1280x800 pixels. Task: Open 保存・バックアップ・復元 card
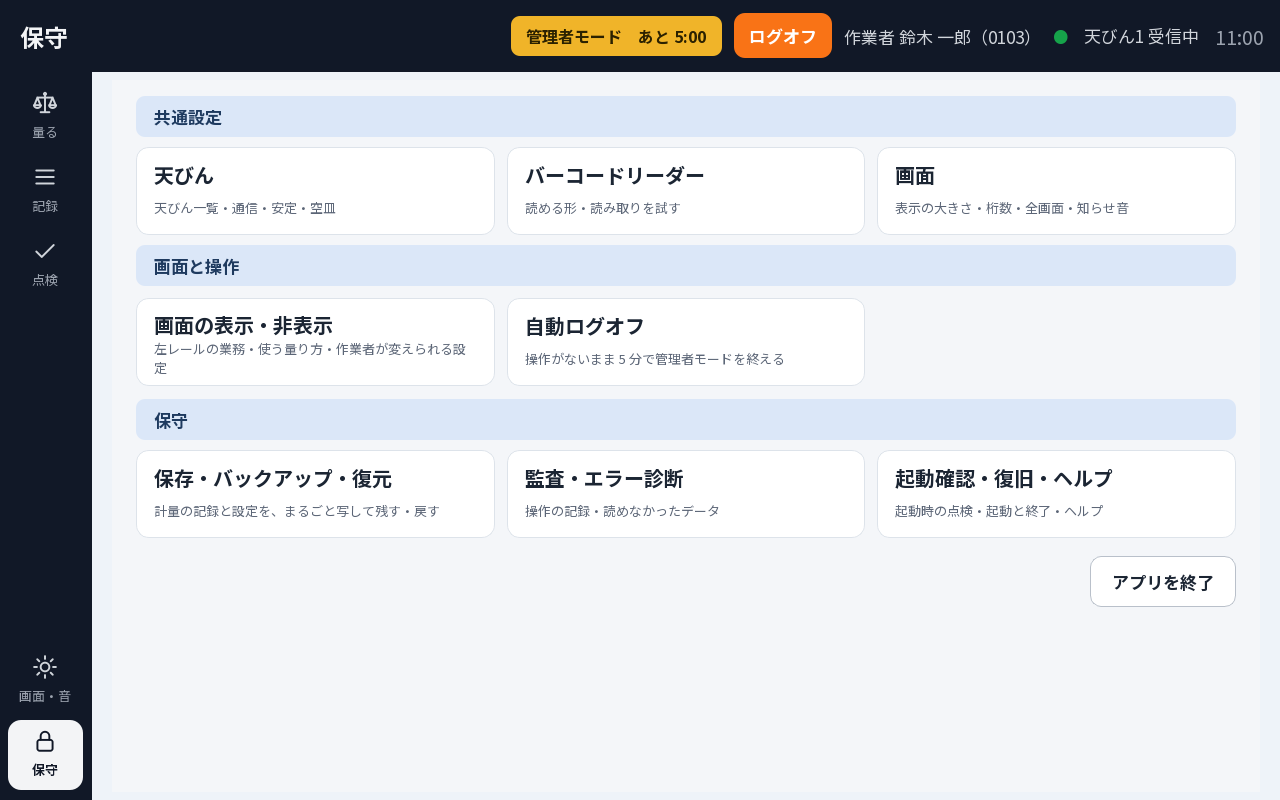click(315, 494)
